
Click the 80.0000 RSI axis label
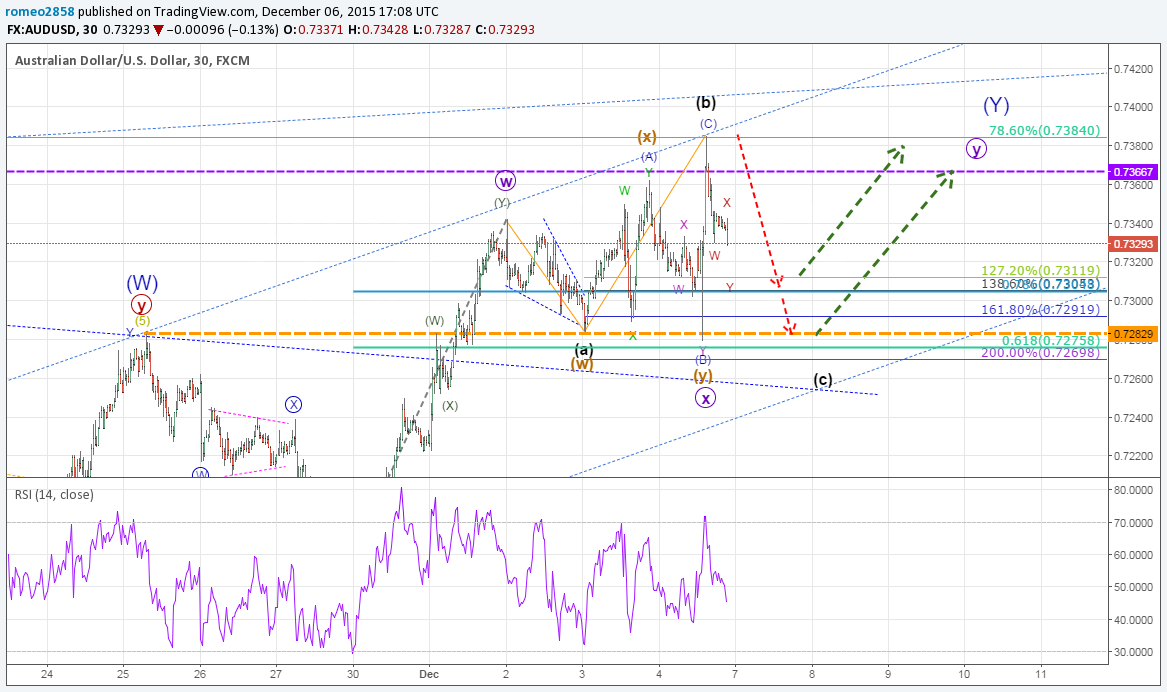tap(1134, 490)
